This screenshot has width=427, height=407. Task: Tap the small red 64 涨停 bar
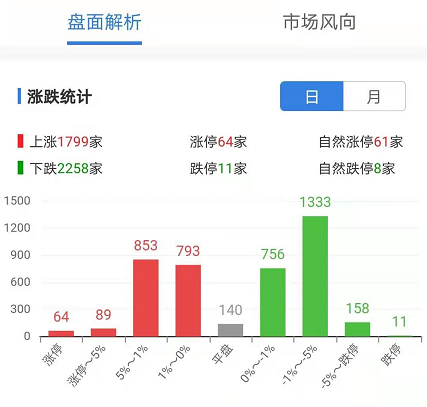click(61, 333)
